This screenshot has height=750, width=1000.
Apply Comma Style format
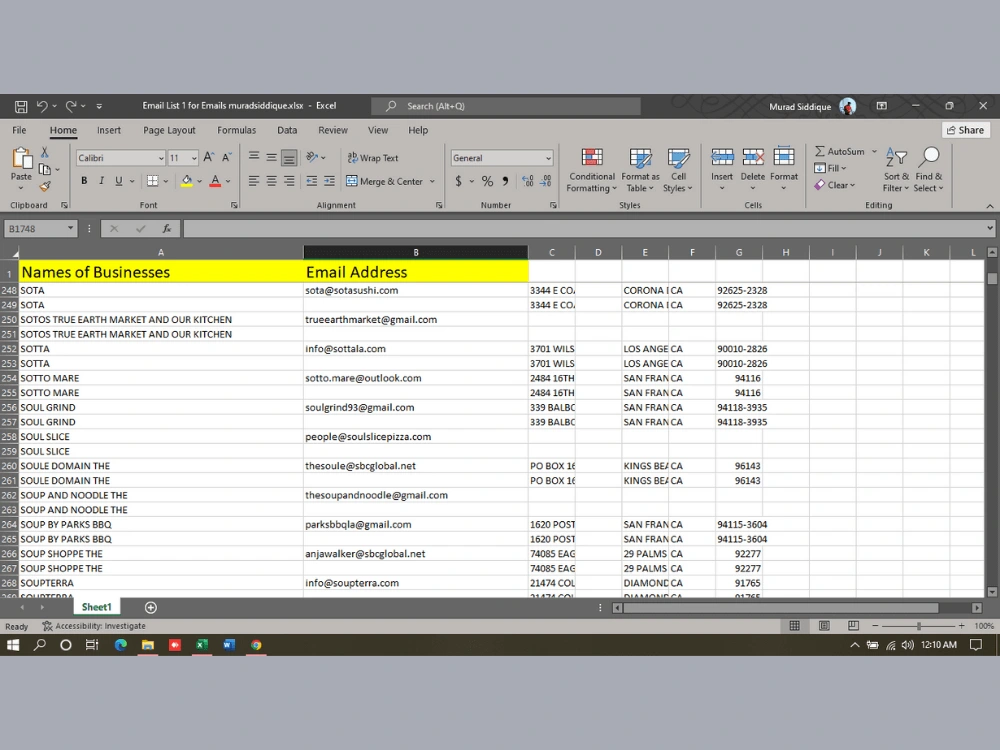(x=505, y=182)
